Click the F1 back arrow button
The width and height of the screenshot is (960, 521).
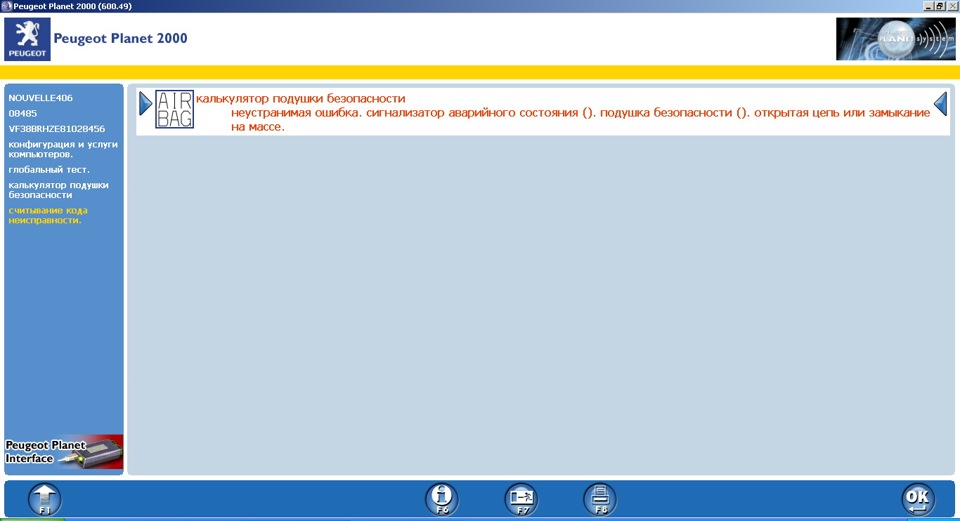click(45, 499)
